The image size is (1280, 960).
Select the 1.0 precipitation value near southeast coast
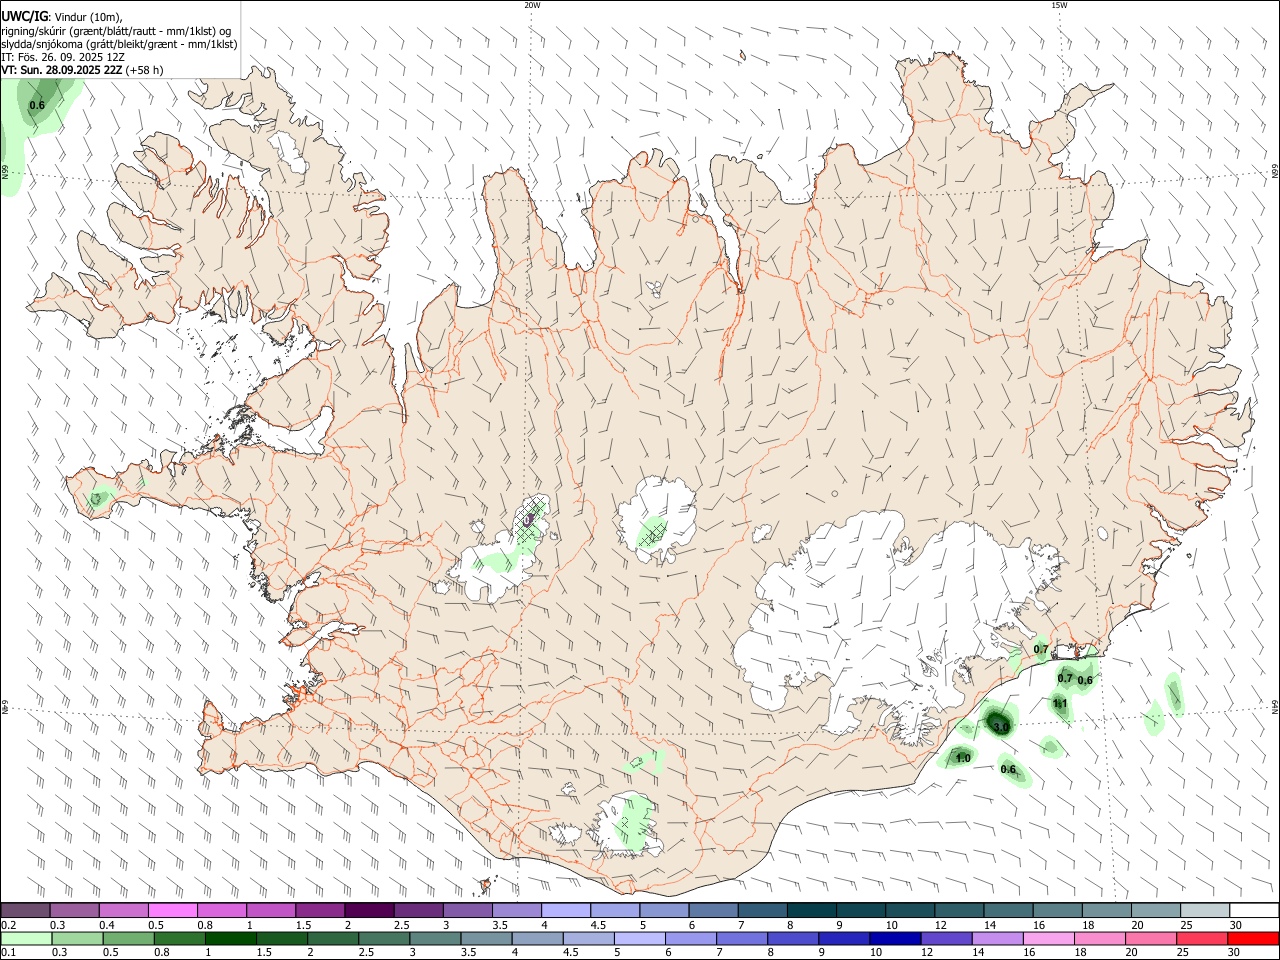click(963, 758)
